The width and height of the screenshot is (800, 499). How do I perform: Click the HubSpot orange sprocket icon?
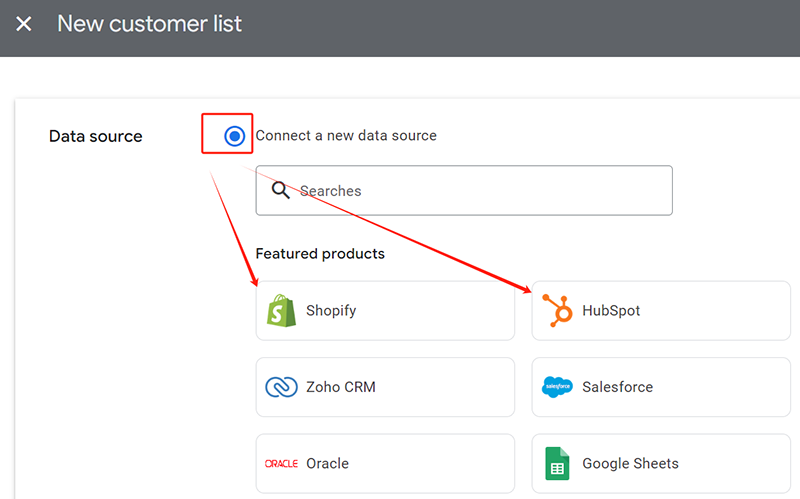click(x=558, y=311)
